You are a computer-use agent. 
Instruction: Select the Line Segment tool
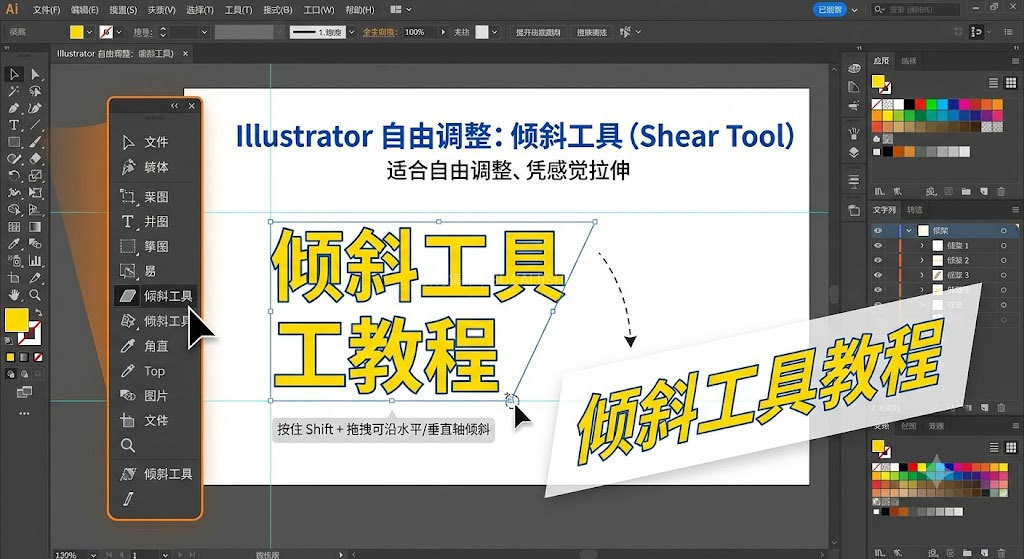(x=35, y=125)
